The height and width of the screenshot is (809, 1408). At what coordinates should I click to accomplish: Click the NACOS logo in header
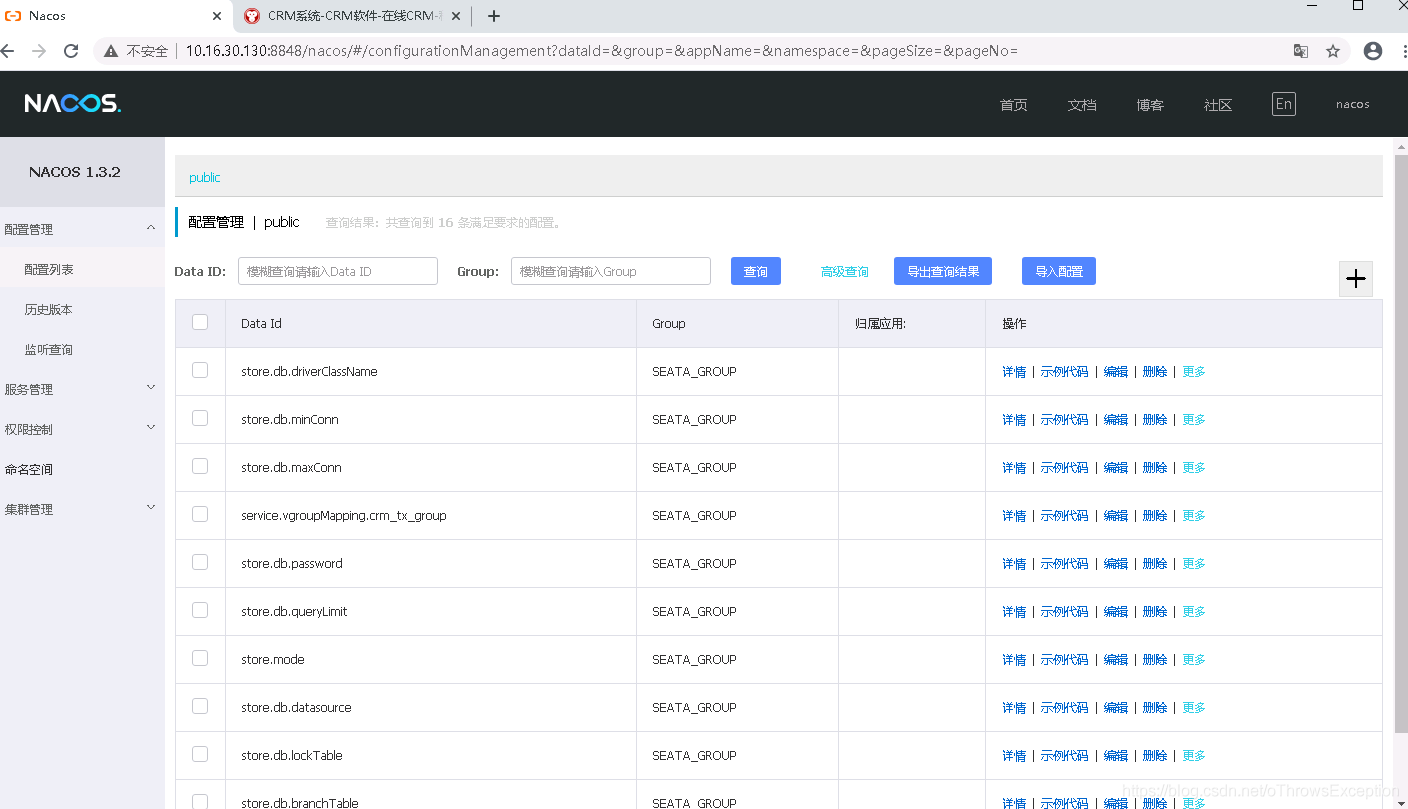pyautogui.click(x=72, y=103)
